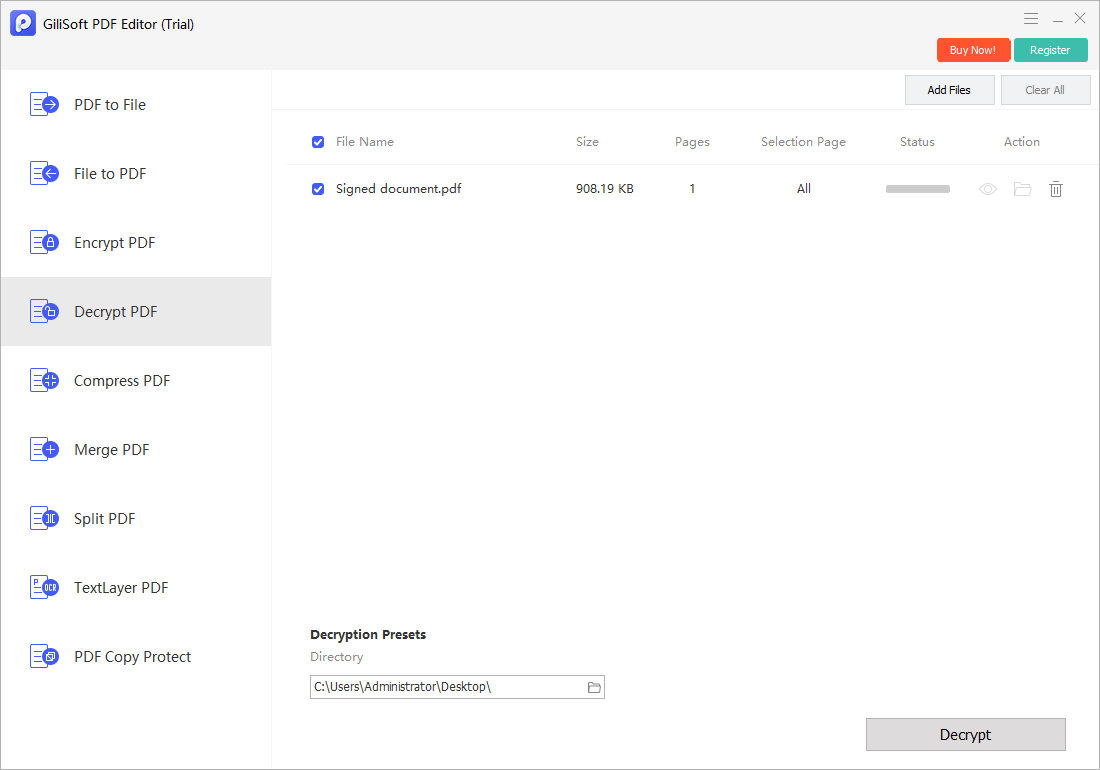
Task: Click the Merge PDF plus icon
Action: [44, 450]
